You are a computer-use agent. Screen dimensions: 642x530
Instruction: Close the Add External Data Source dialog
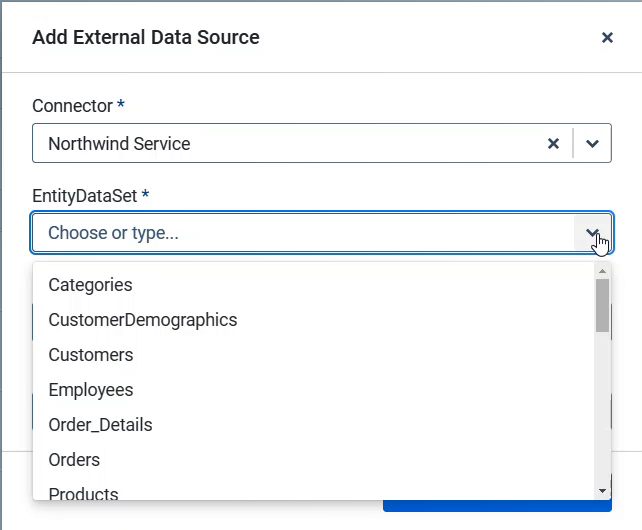tap(607, 38)
